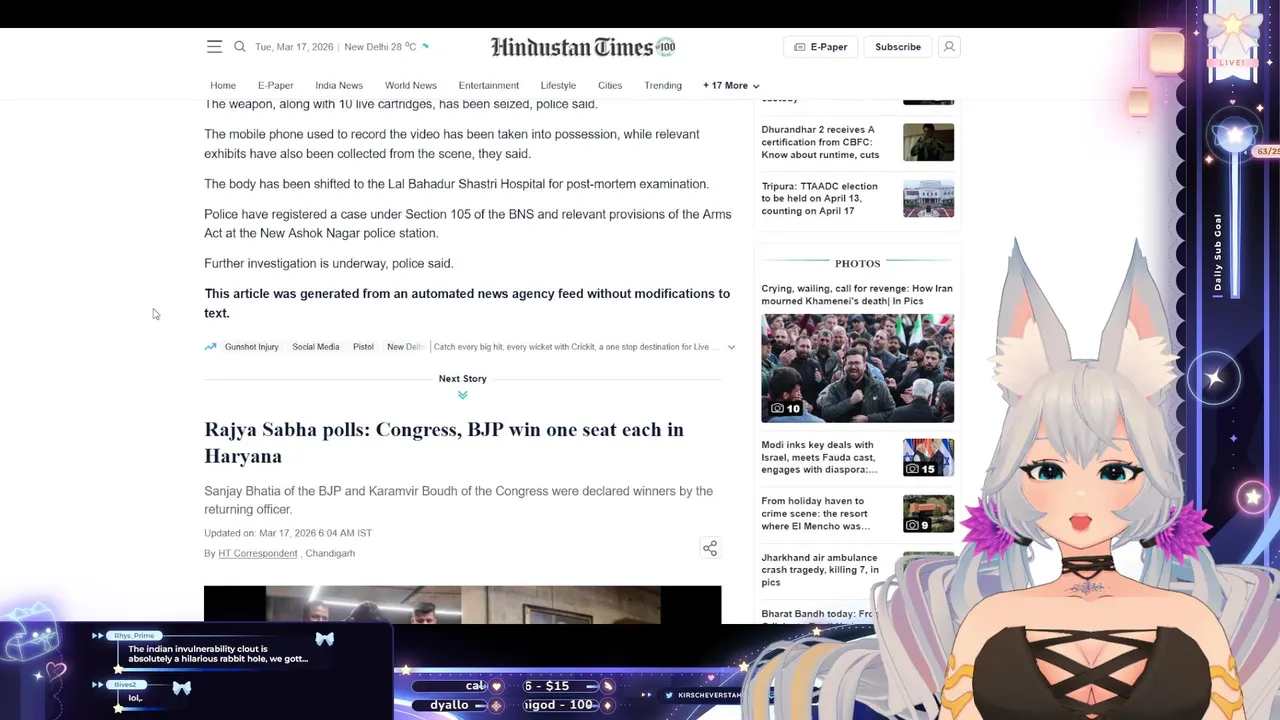Open Khamenei mourning photo story headline
The height and width of the screenshot is (720, 1280).
pos(857,295)
